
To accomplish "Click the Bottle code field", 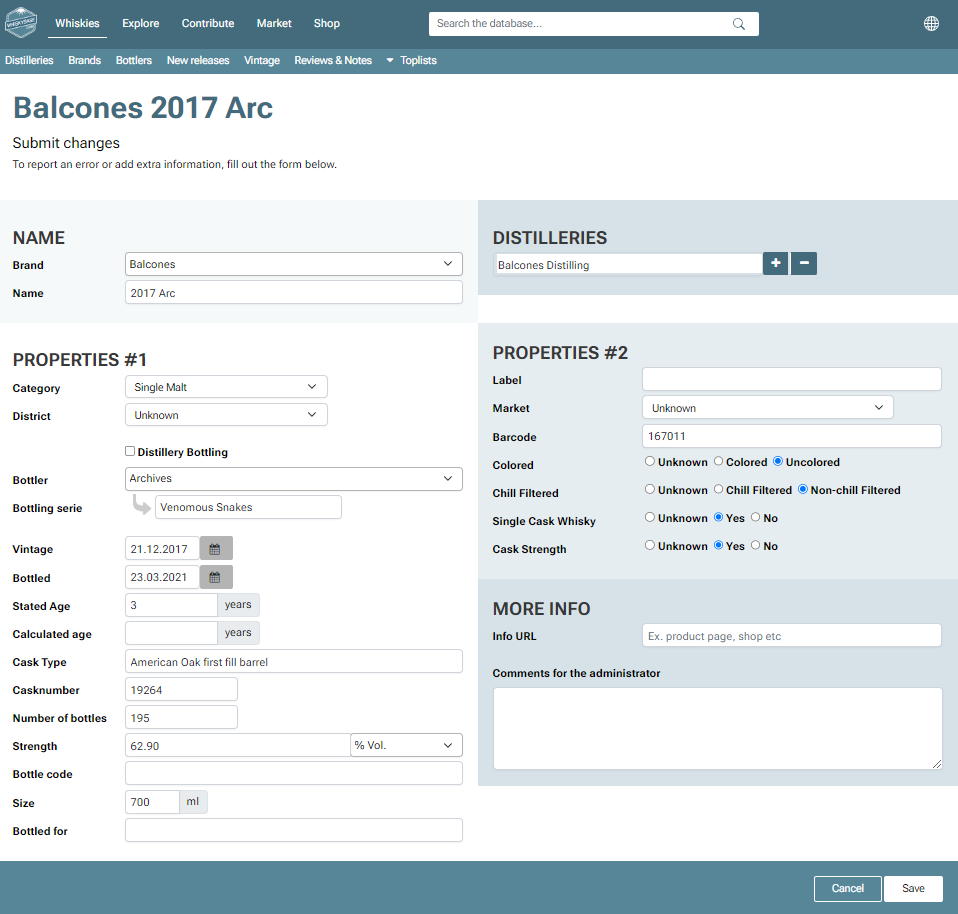I will (293, 773).
